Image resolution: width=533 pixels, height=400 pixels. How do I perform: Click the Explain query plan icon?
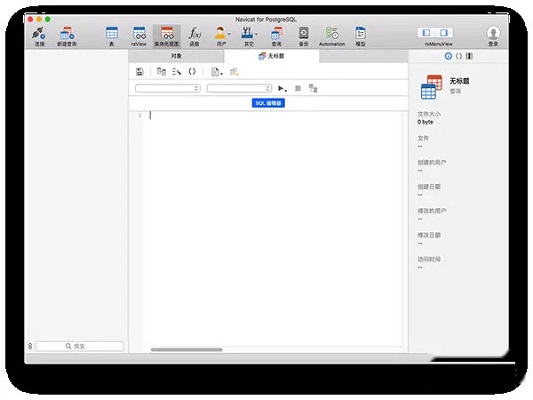pos(313,89)
